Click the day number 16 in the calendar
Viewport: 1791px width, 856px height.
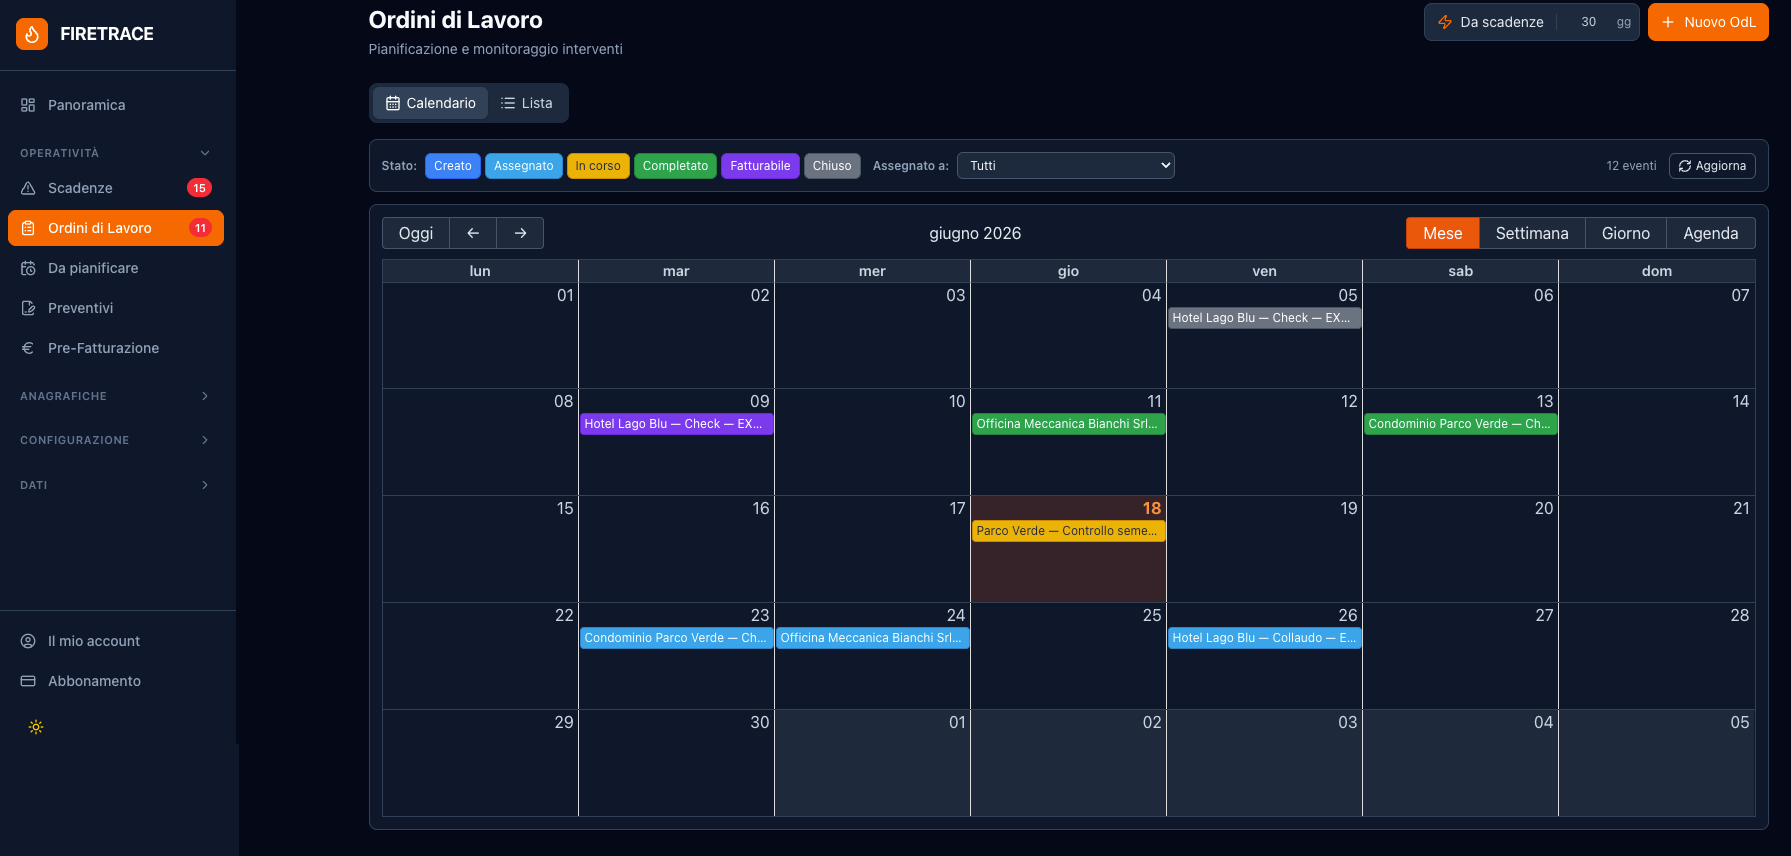click(760, 508)
